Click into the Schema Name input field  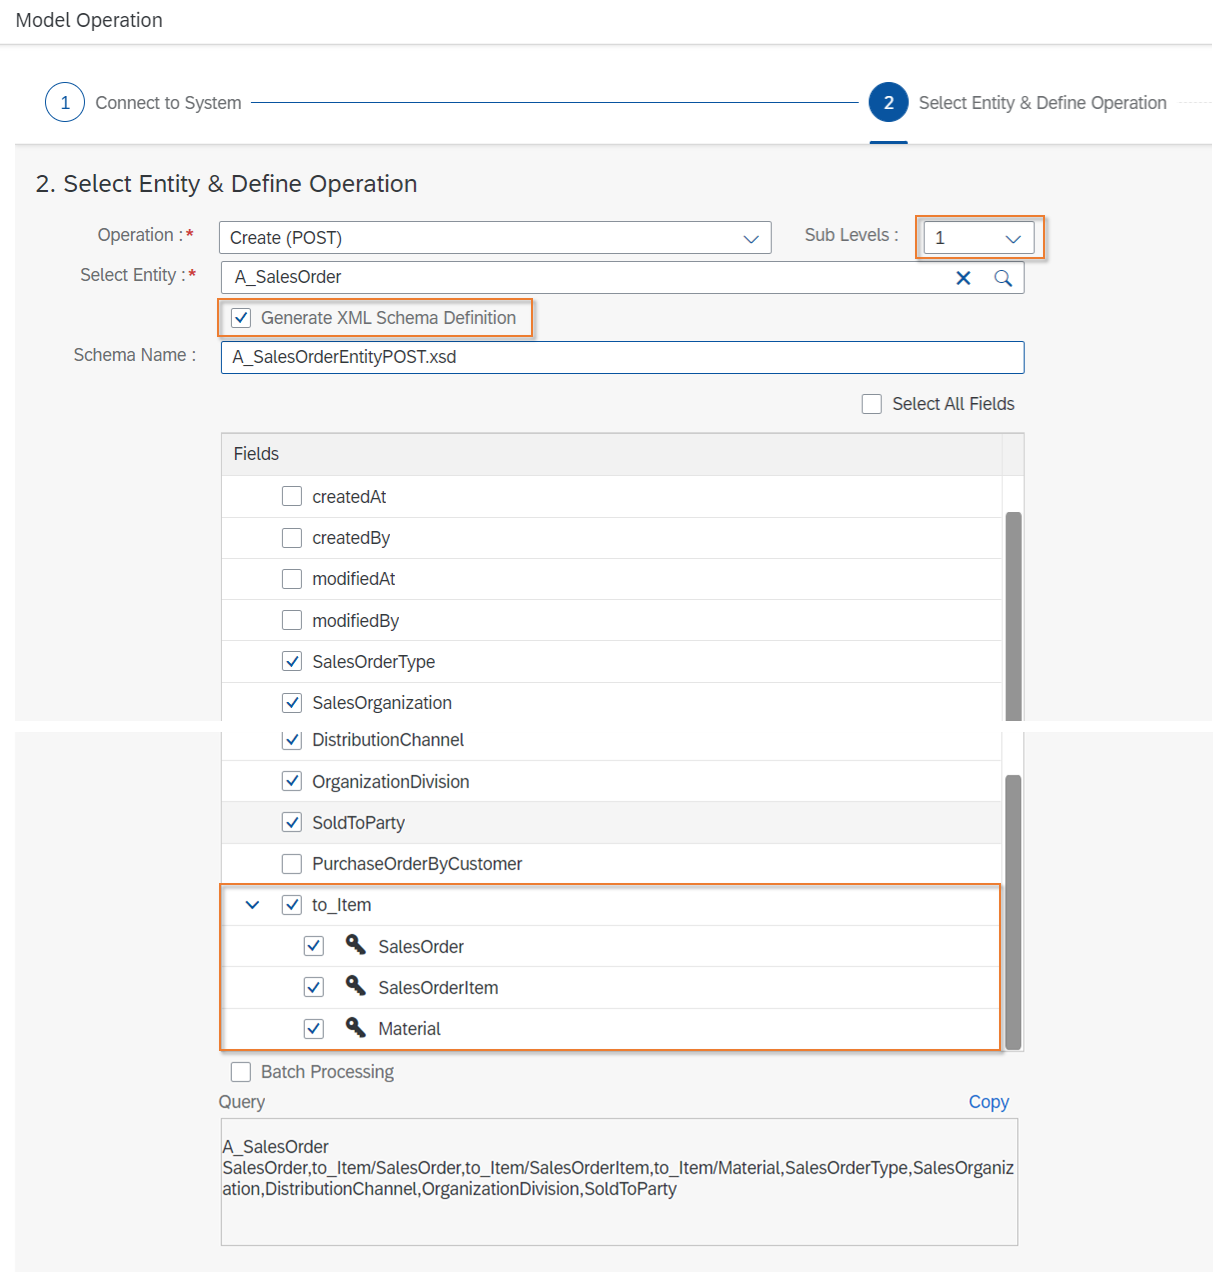622,357
